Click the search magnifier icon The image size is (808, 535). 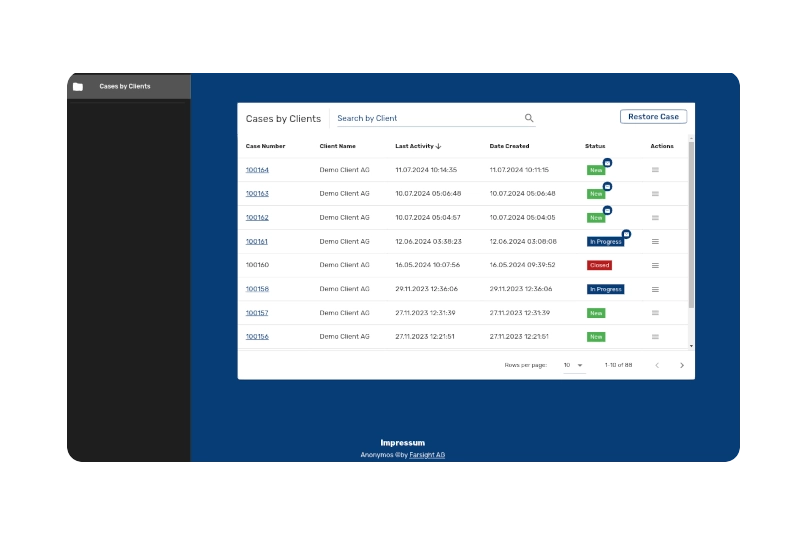(529, 118)
